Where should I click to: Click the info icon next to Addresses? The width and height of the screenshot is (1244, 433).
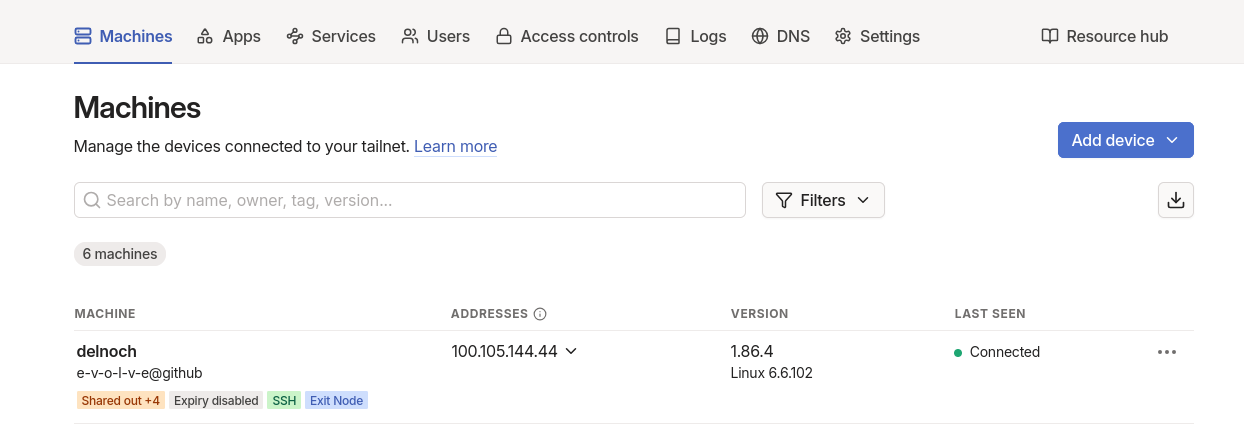click(540, 314)
